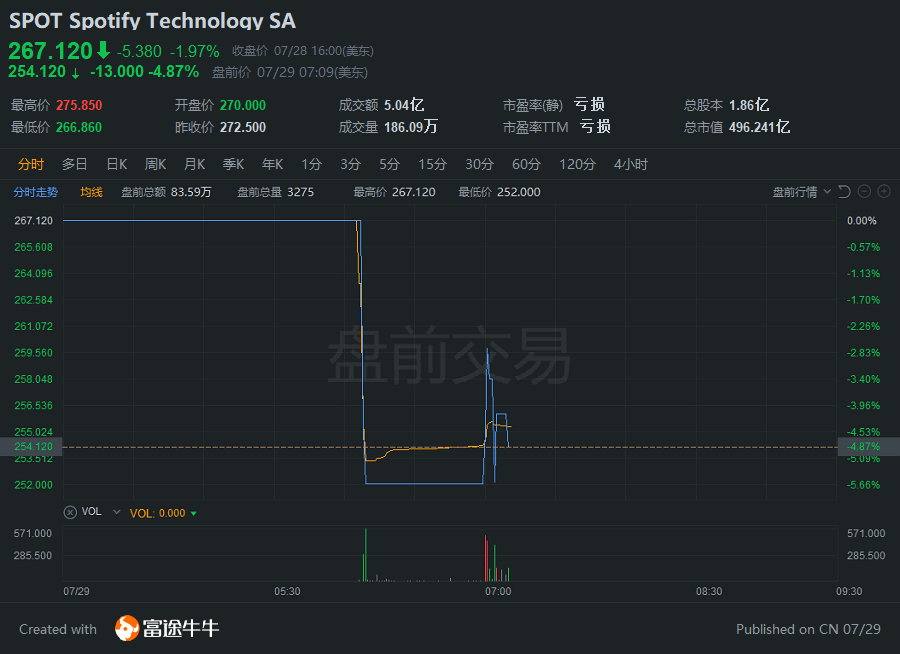Click the closing price 267.120
The image size is (900, 654).
coord(51,51)
